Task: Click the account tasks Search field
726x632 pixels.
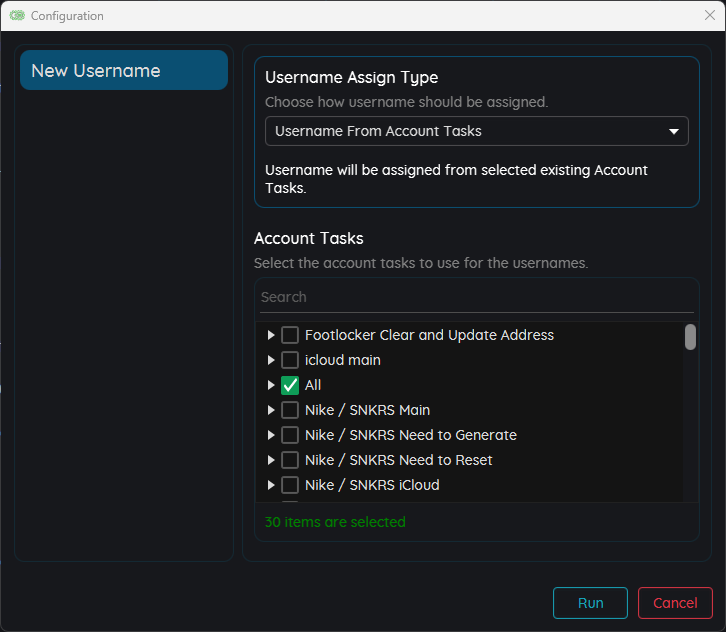Action: click(476, 297)
